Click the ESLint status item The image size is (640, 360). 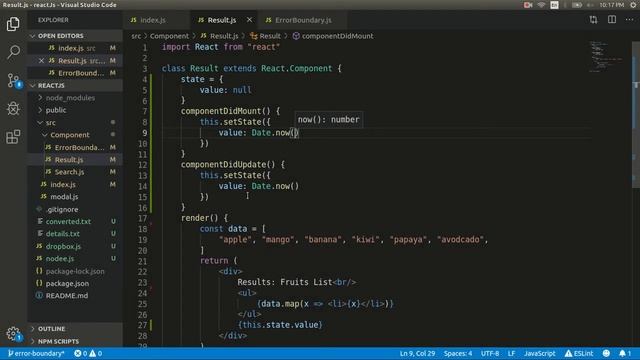579,353
